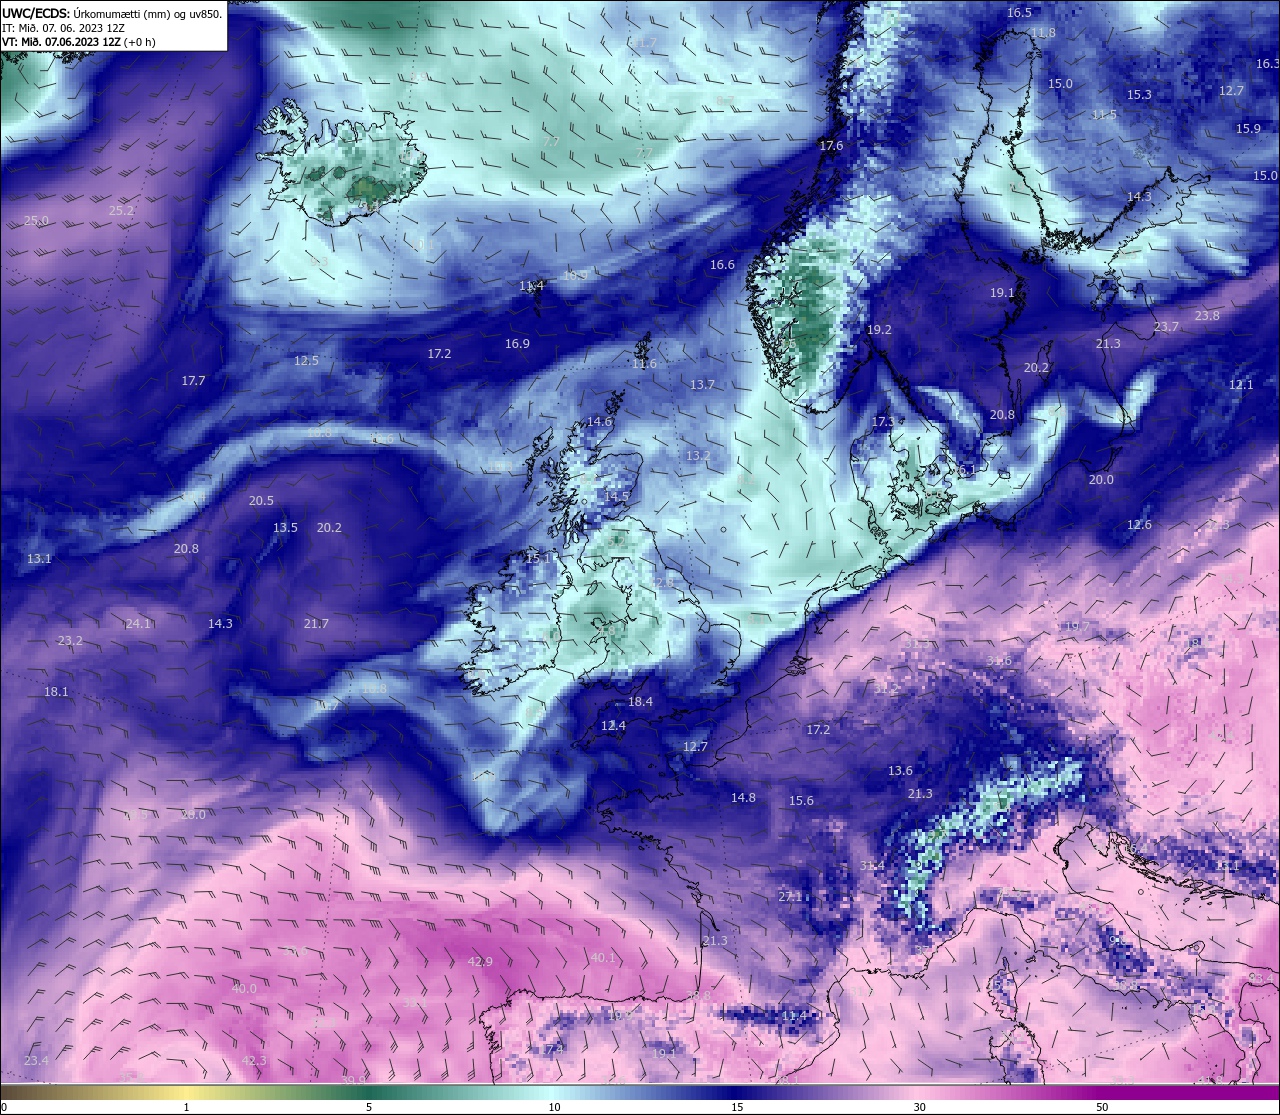Click the map value 14.5

(617, 497)
